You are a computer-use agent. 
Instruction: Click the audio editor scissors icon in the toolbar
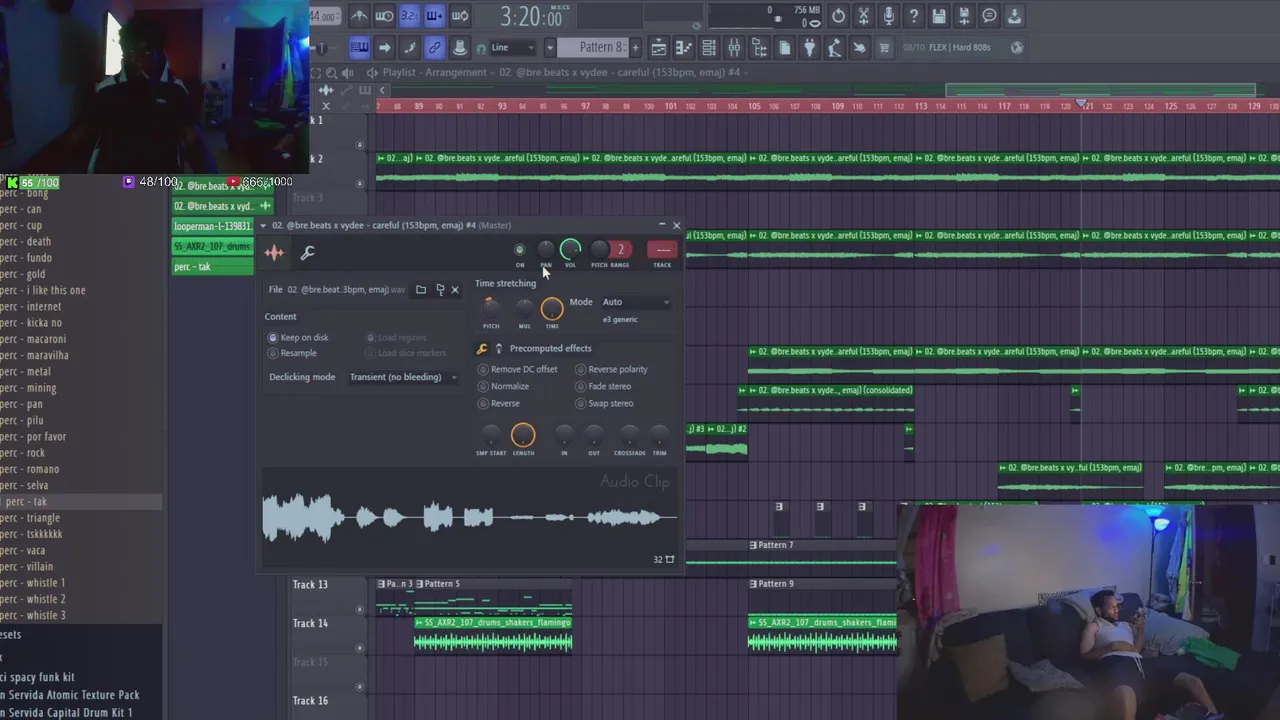tap(864, 16)
